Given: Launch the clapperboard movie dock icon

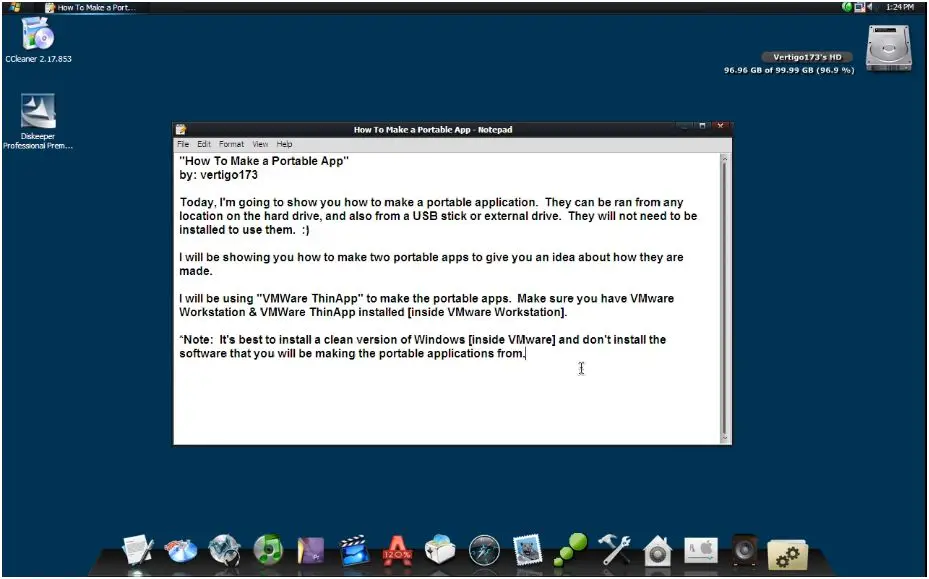Looking at the screenshot, I should [x=354, y=550].
